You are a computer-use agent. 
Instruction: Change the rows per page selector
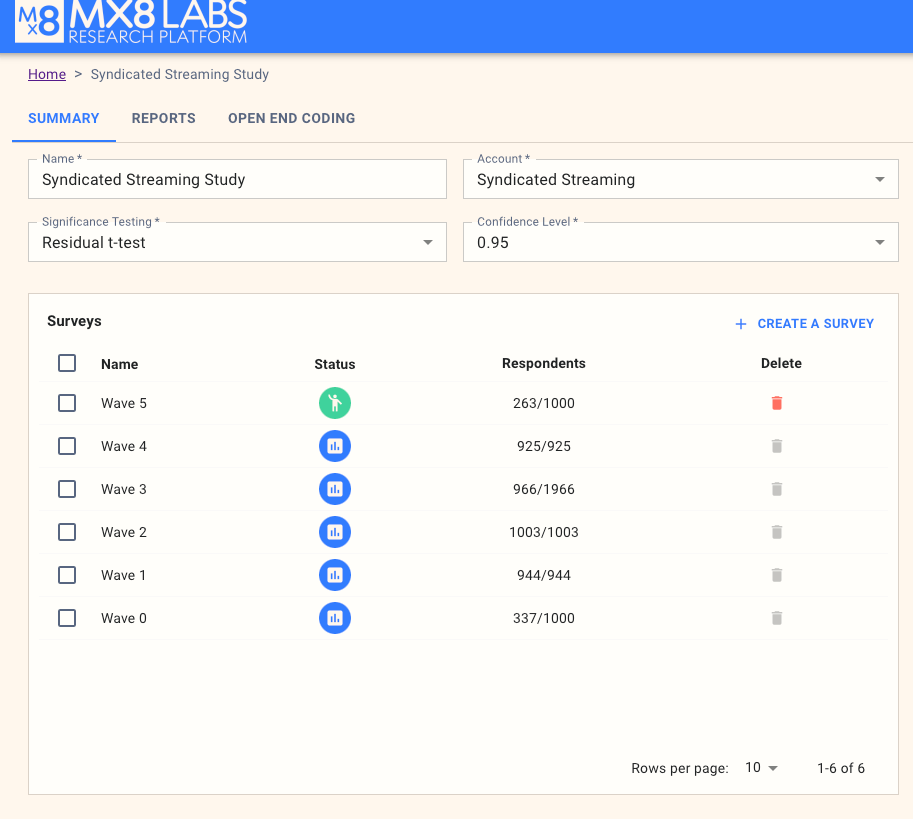[x=761, y=768]
